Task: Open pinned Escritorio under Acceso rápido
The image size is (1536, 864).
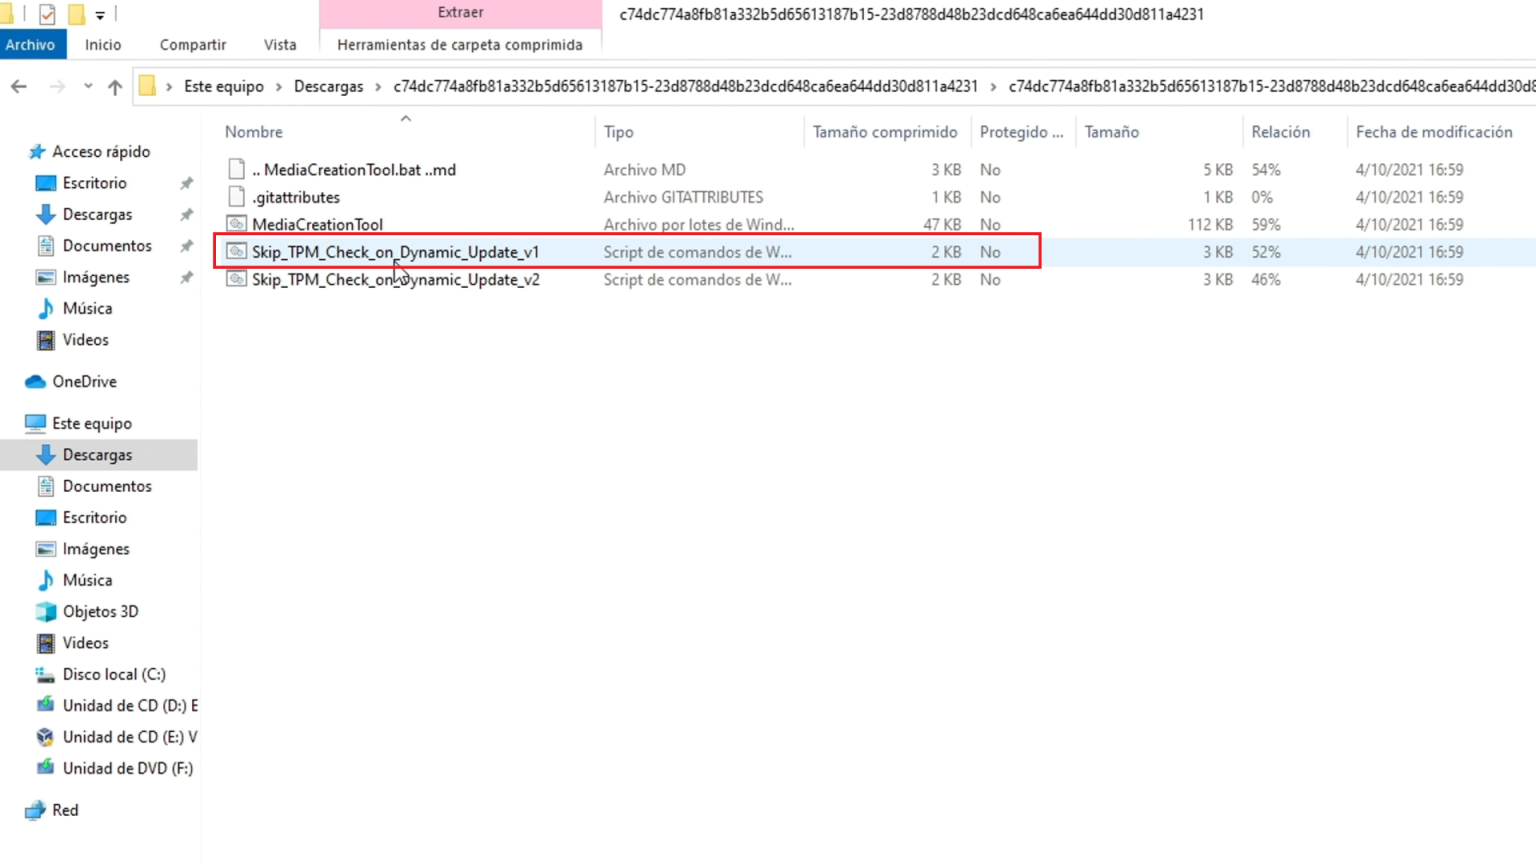Action: click(94, 183)
